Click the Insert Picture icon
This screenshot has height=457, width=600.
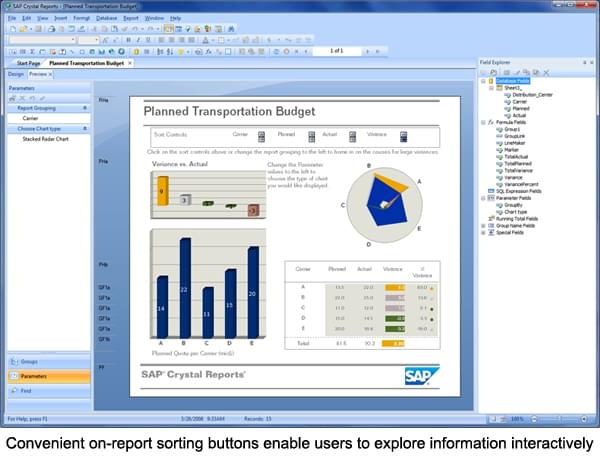92,52
